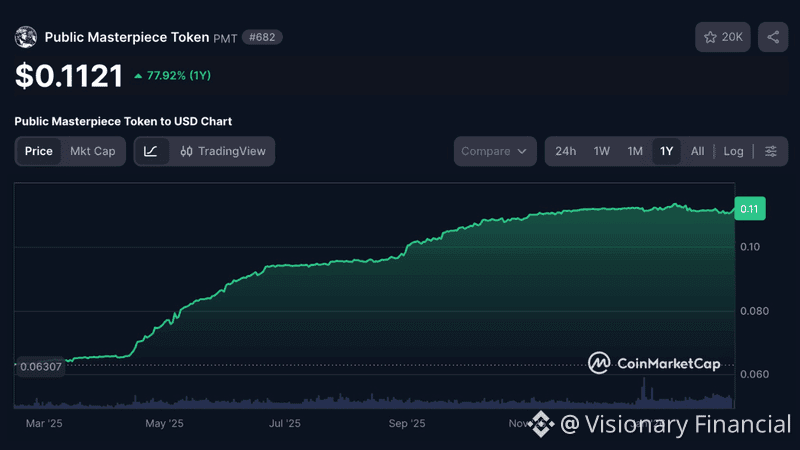This screenshot has width=800, height=450.
Task: Click the CoinMarketCap logo on chart
Action: tap(654, 363)
